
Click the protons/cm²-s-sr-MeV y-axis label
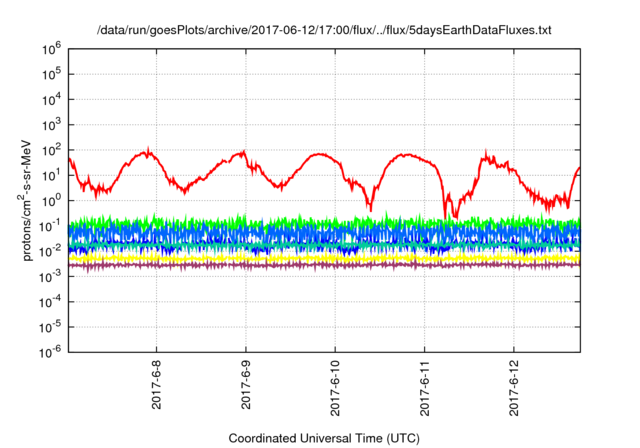[x=29, y=199]
